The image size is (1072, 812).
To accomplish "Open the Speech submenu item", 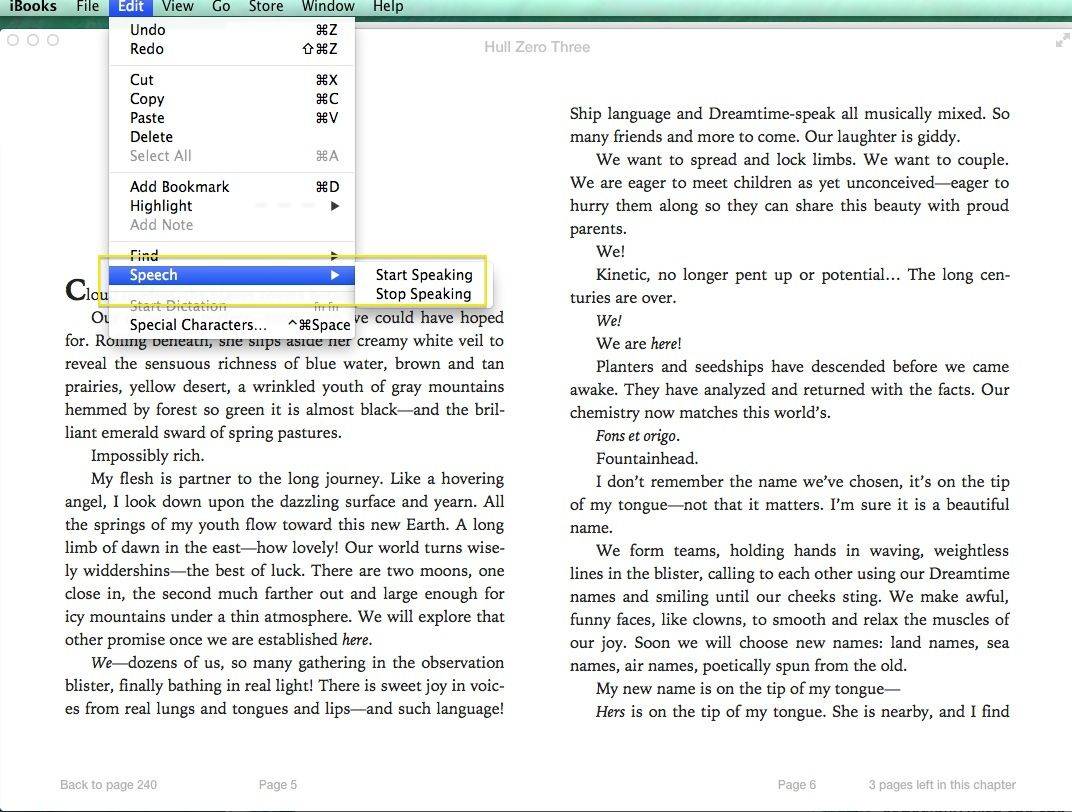I will pyautogui.click(x=231, y=275).
